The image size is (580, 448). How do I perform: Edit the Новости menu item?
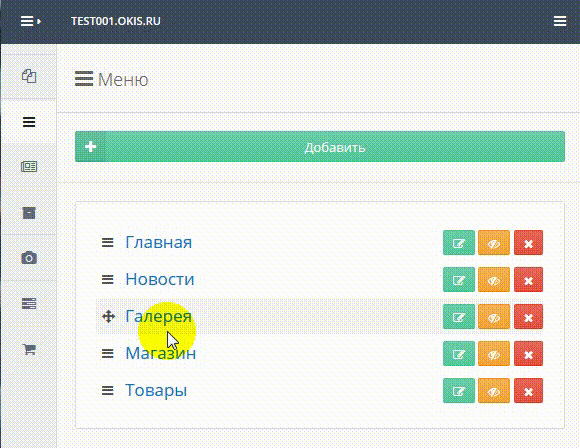tap(459, 279)
